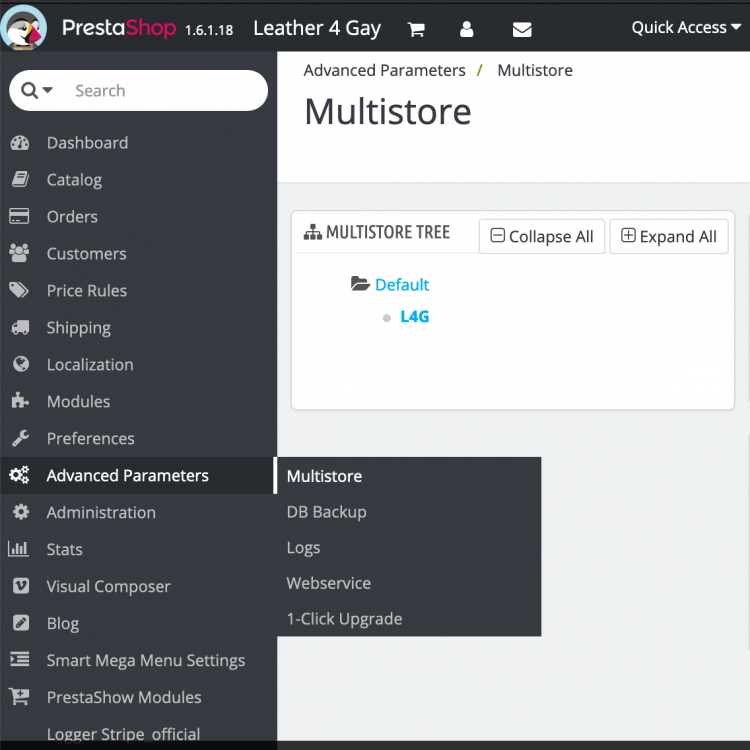Click the Dashboard gauge icon

[x=20, y=143]
